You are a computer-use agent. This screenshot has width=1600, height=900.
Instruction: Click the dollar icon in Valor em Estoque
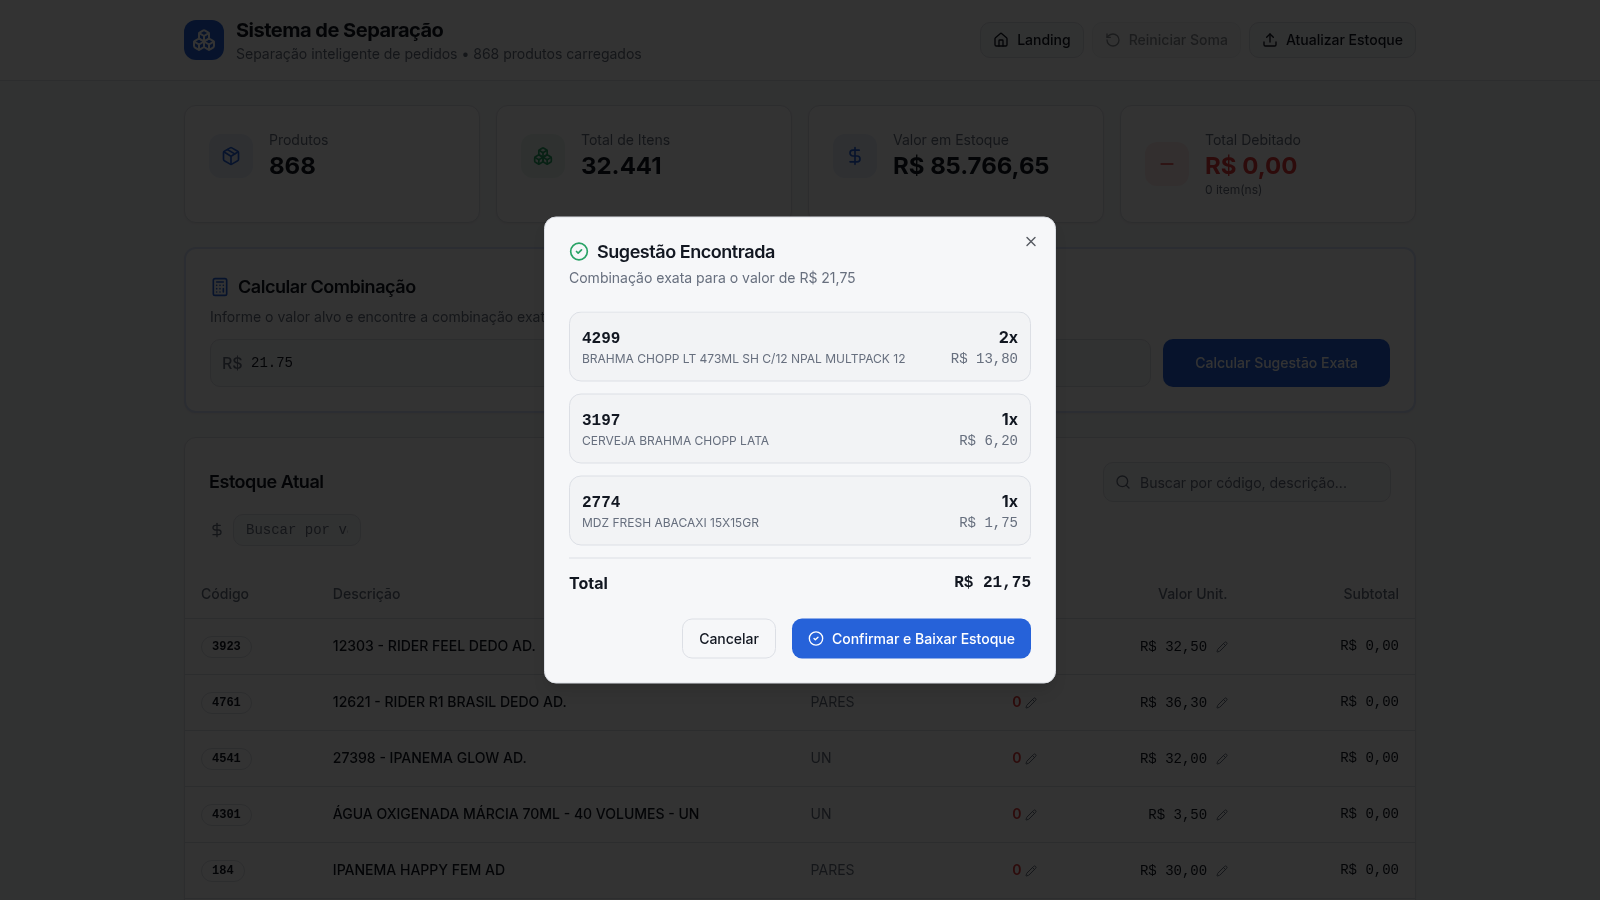pos(855,157)
